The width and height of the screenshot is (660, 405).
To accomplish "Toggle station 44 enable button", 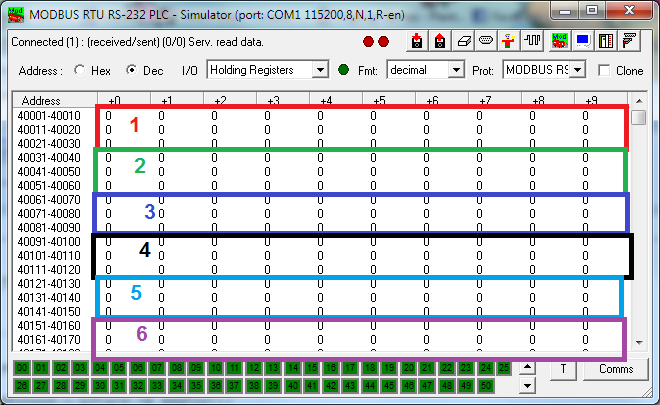I will tap(370, 386).
